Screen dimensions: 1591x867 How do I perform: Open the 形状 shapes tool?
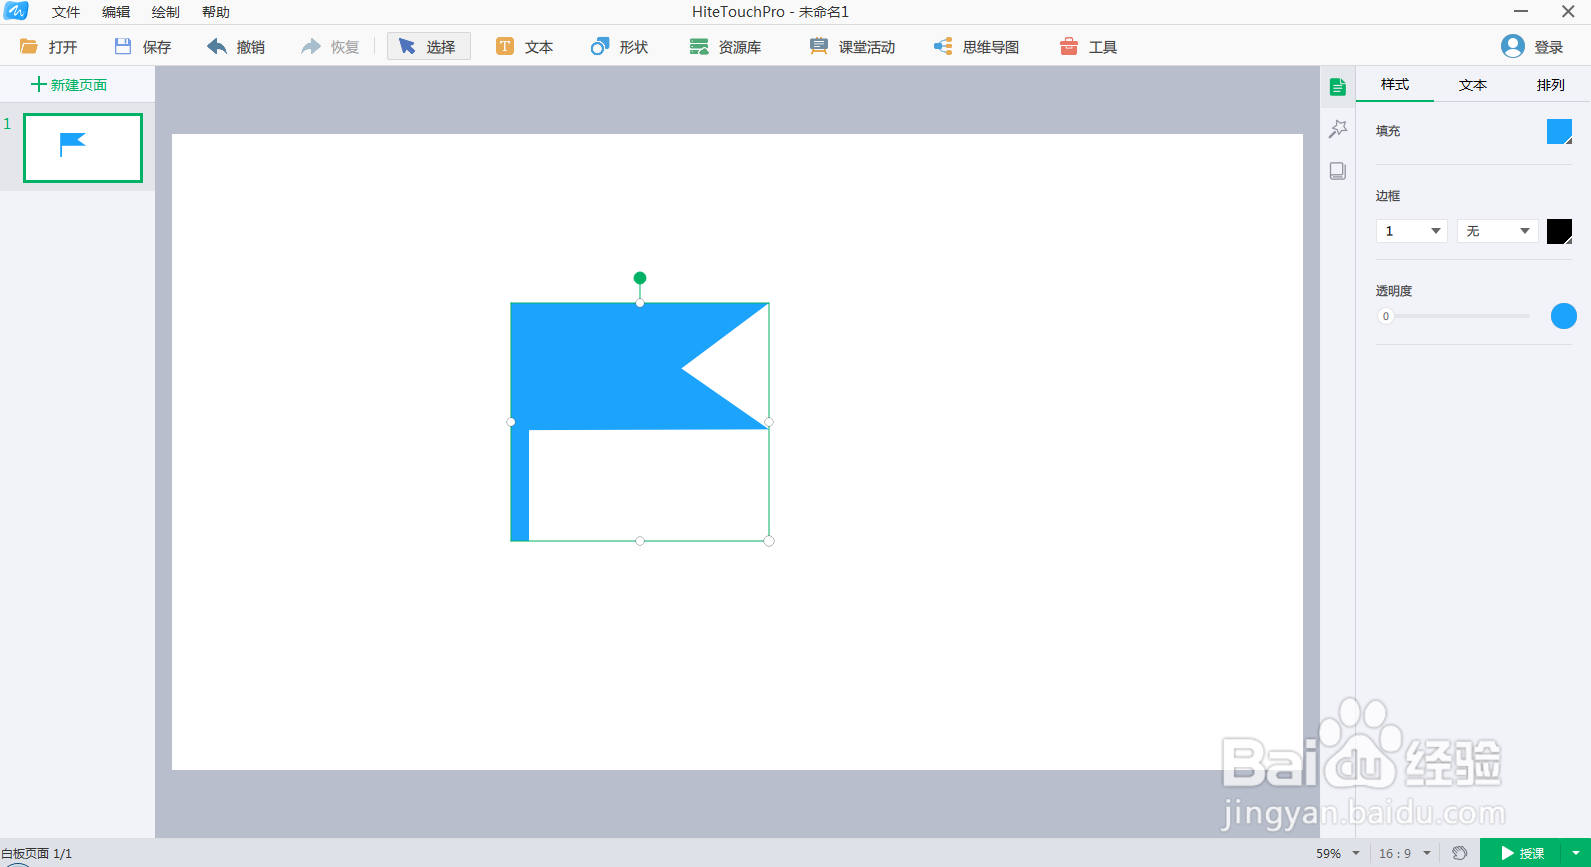pyautogui.click(x=620, y=47)
